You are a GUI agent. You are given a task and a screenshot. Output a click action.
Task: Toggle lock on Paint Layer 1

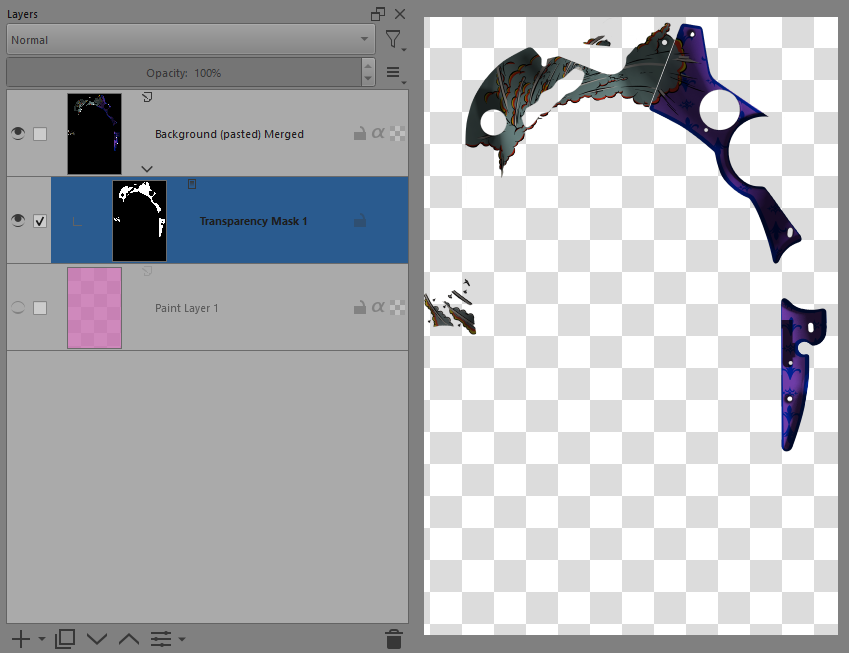coord(360,308)
